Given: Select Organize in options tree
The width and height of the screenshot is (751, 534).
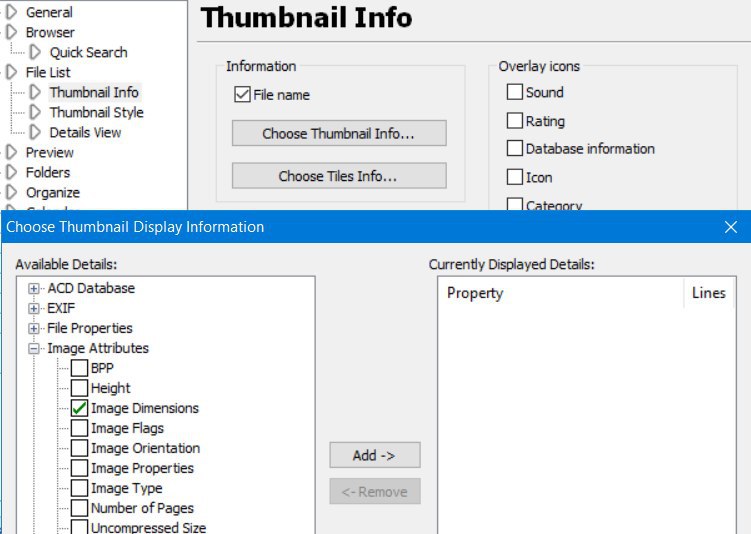Looking at the screenshot, I should pos(53,193).
